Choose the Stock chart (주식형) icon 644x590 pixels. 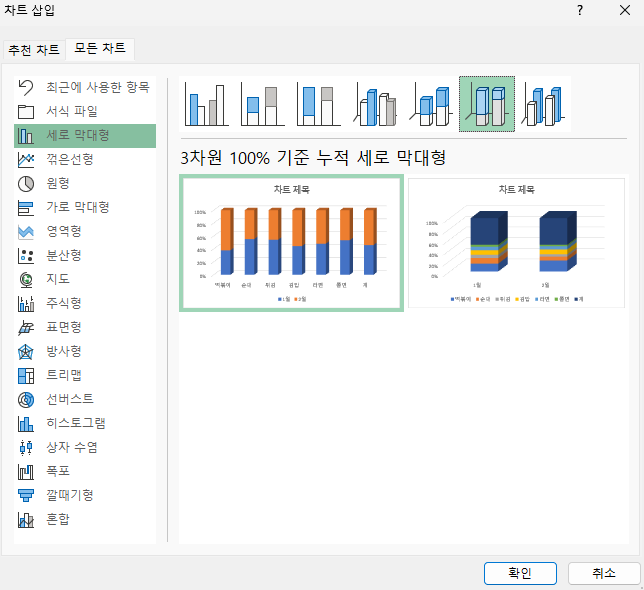(x=26, y=303)
